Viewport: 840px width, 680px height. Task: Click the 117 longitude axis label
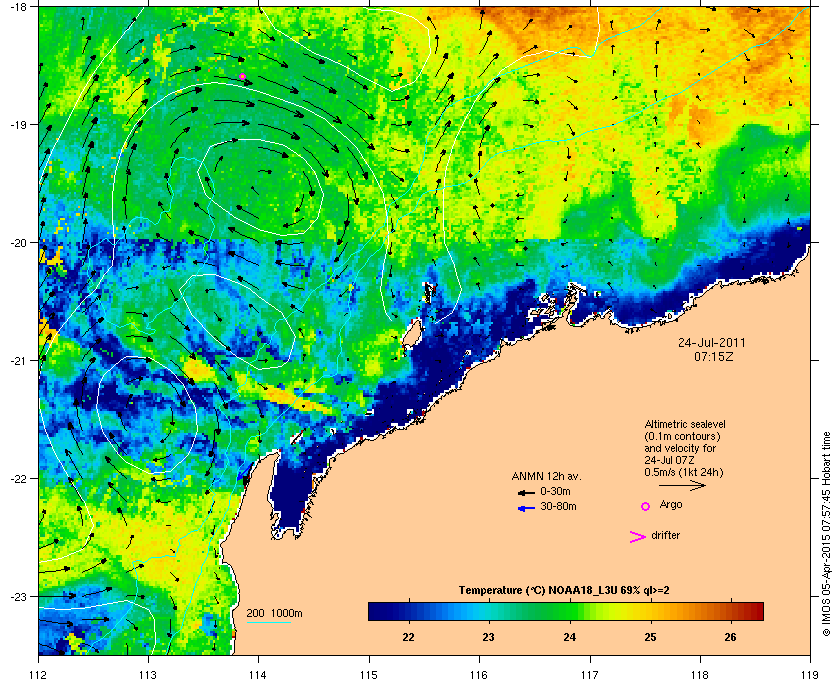click(590, 675)
